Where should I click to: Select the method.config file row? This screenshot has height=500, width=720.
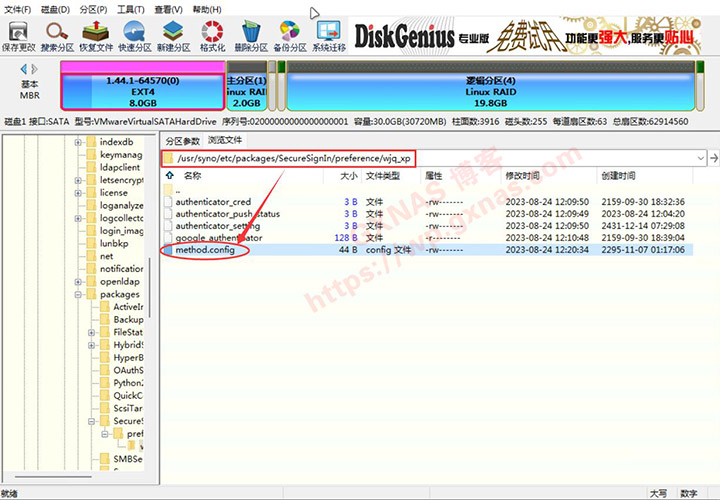[x=205, y=250]
